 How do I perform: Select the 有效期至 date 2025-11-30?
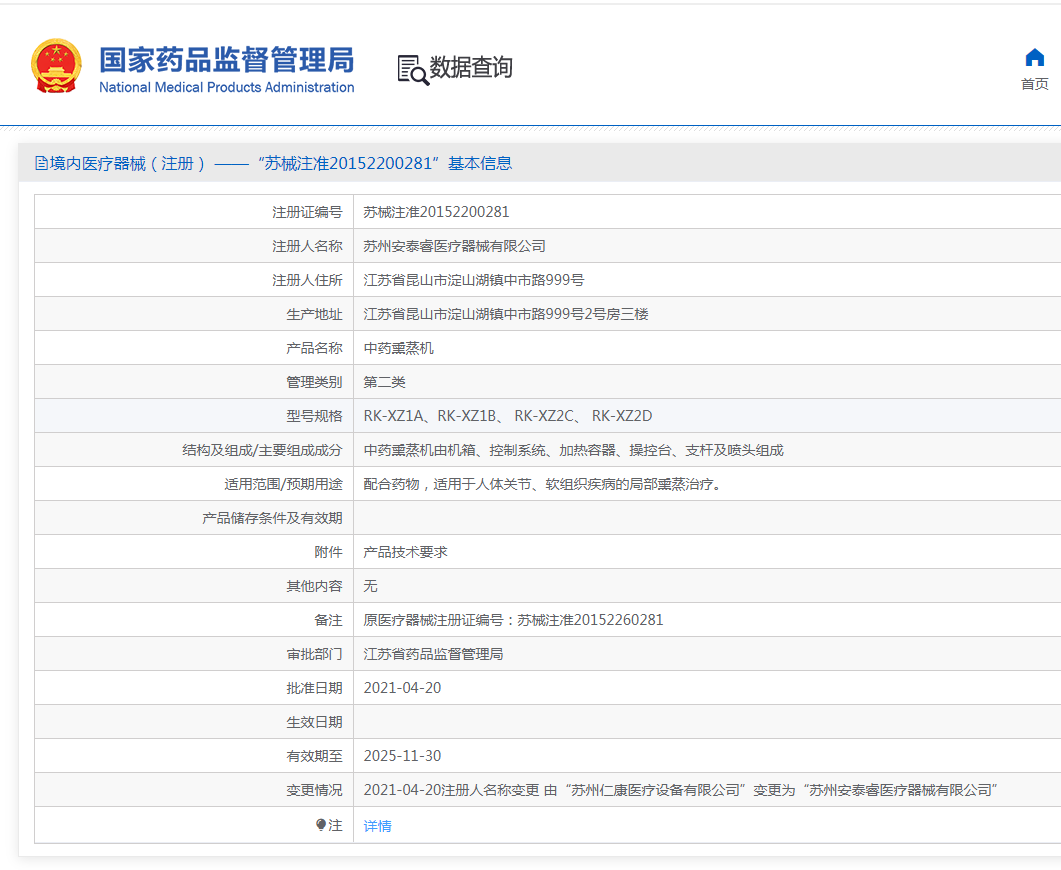click(403, 756)
